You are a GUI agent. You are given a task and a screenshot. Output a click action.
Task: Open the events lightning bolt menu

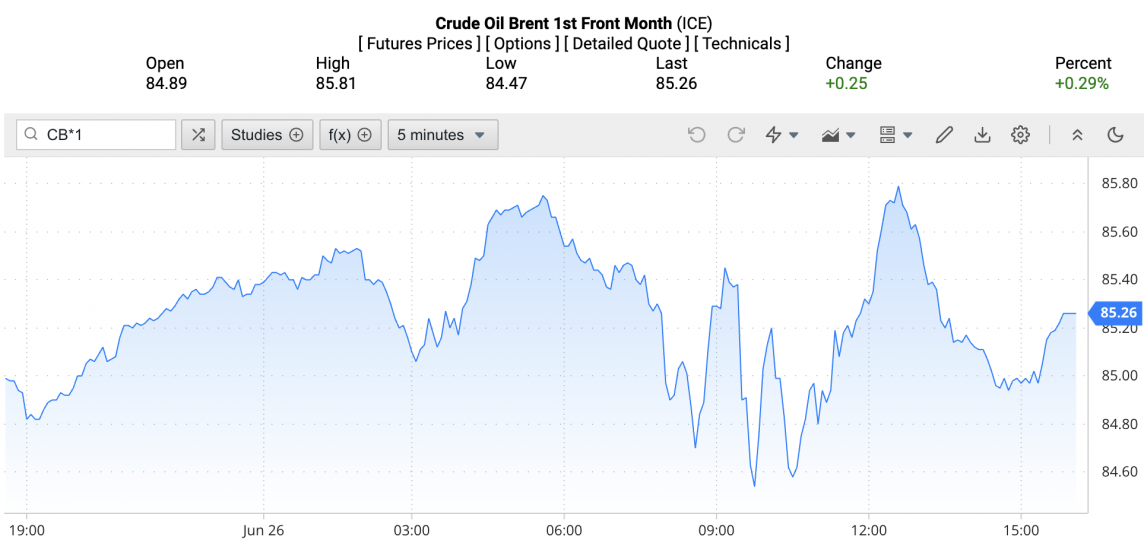781,135
